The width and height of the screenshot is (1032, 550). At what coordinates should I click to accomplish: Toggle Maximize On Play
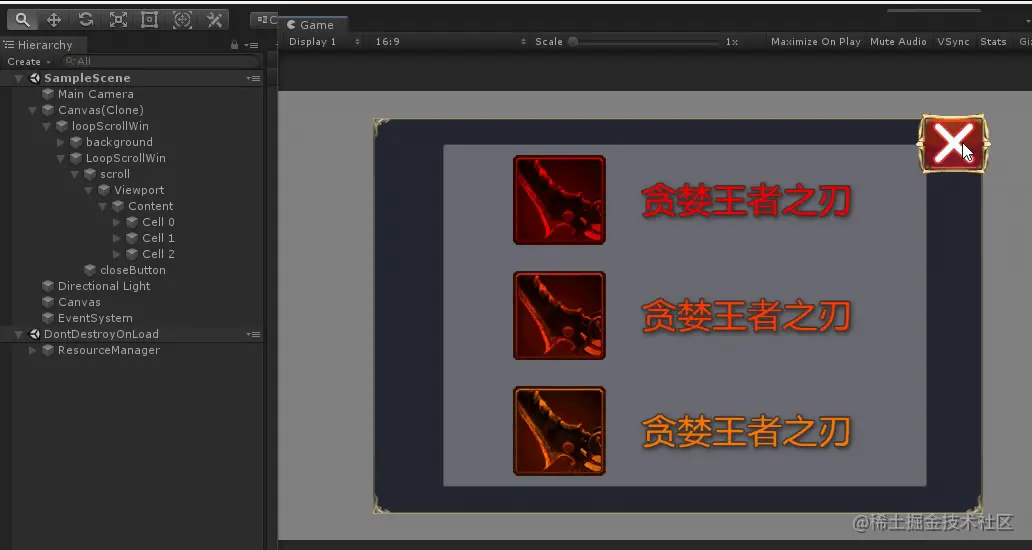815,41
